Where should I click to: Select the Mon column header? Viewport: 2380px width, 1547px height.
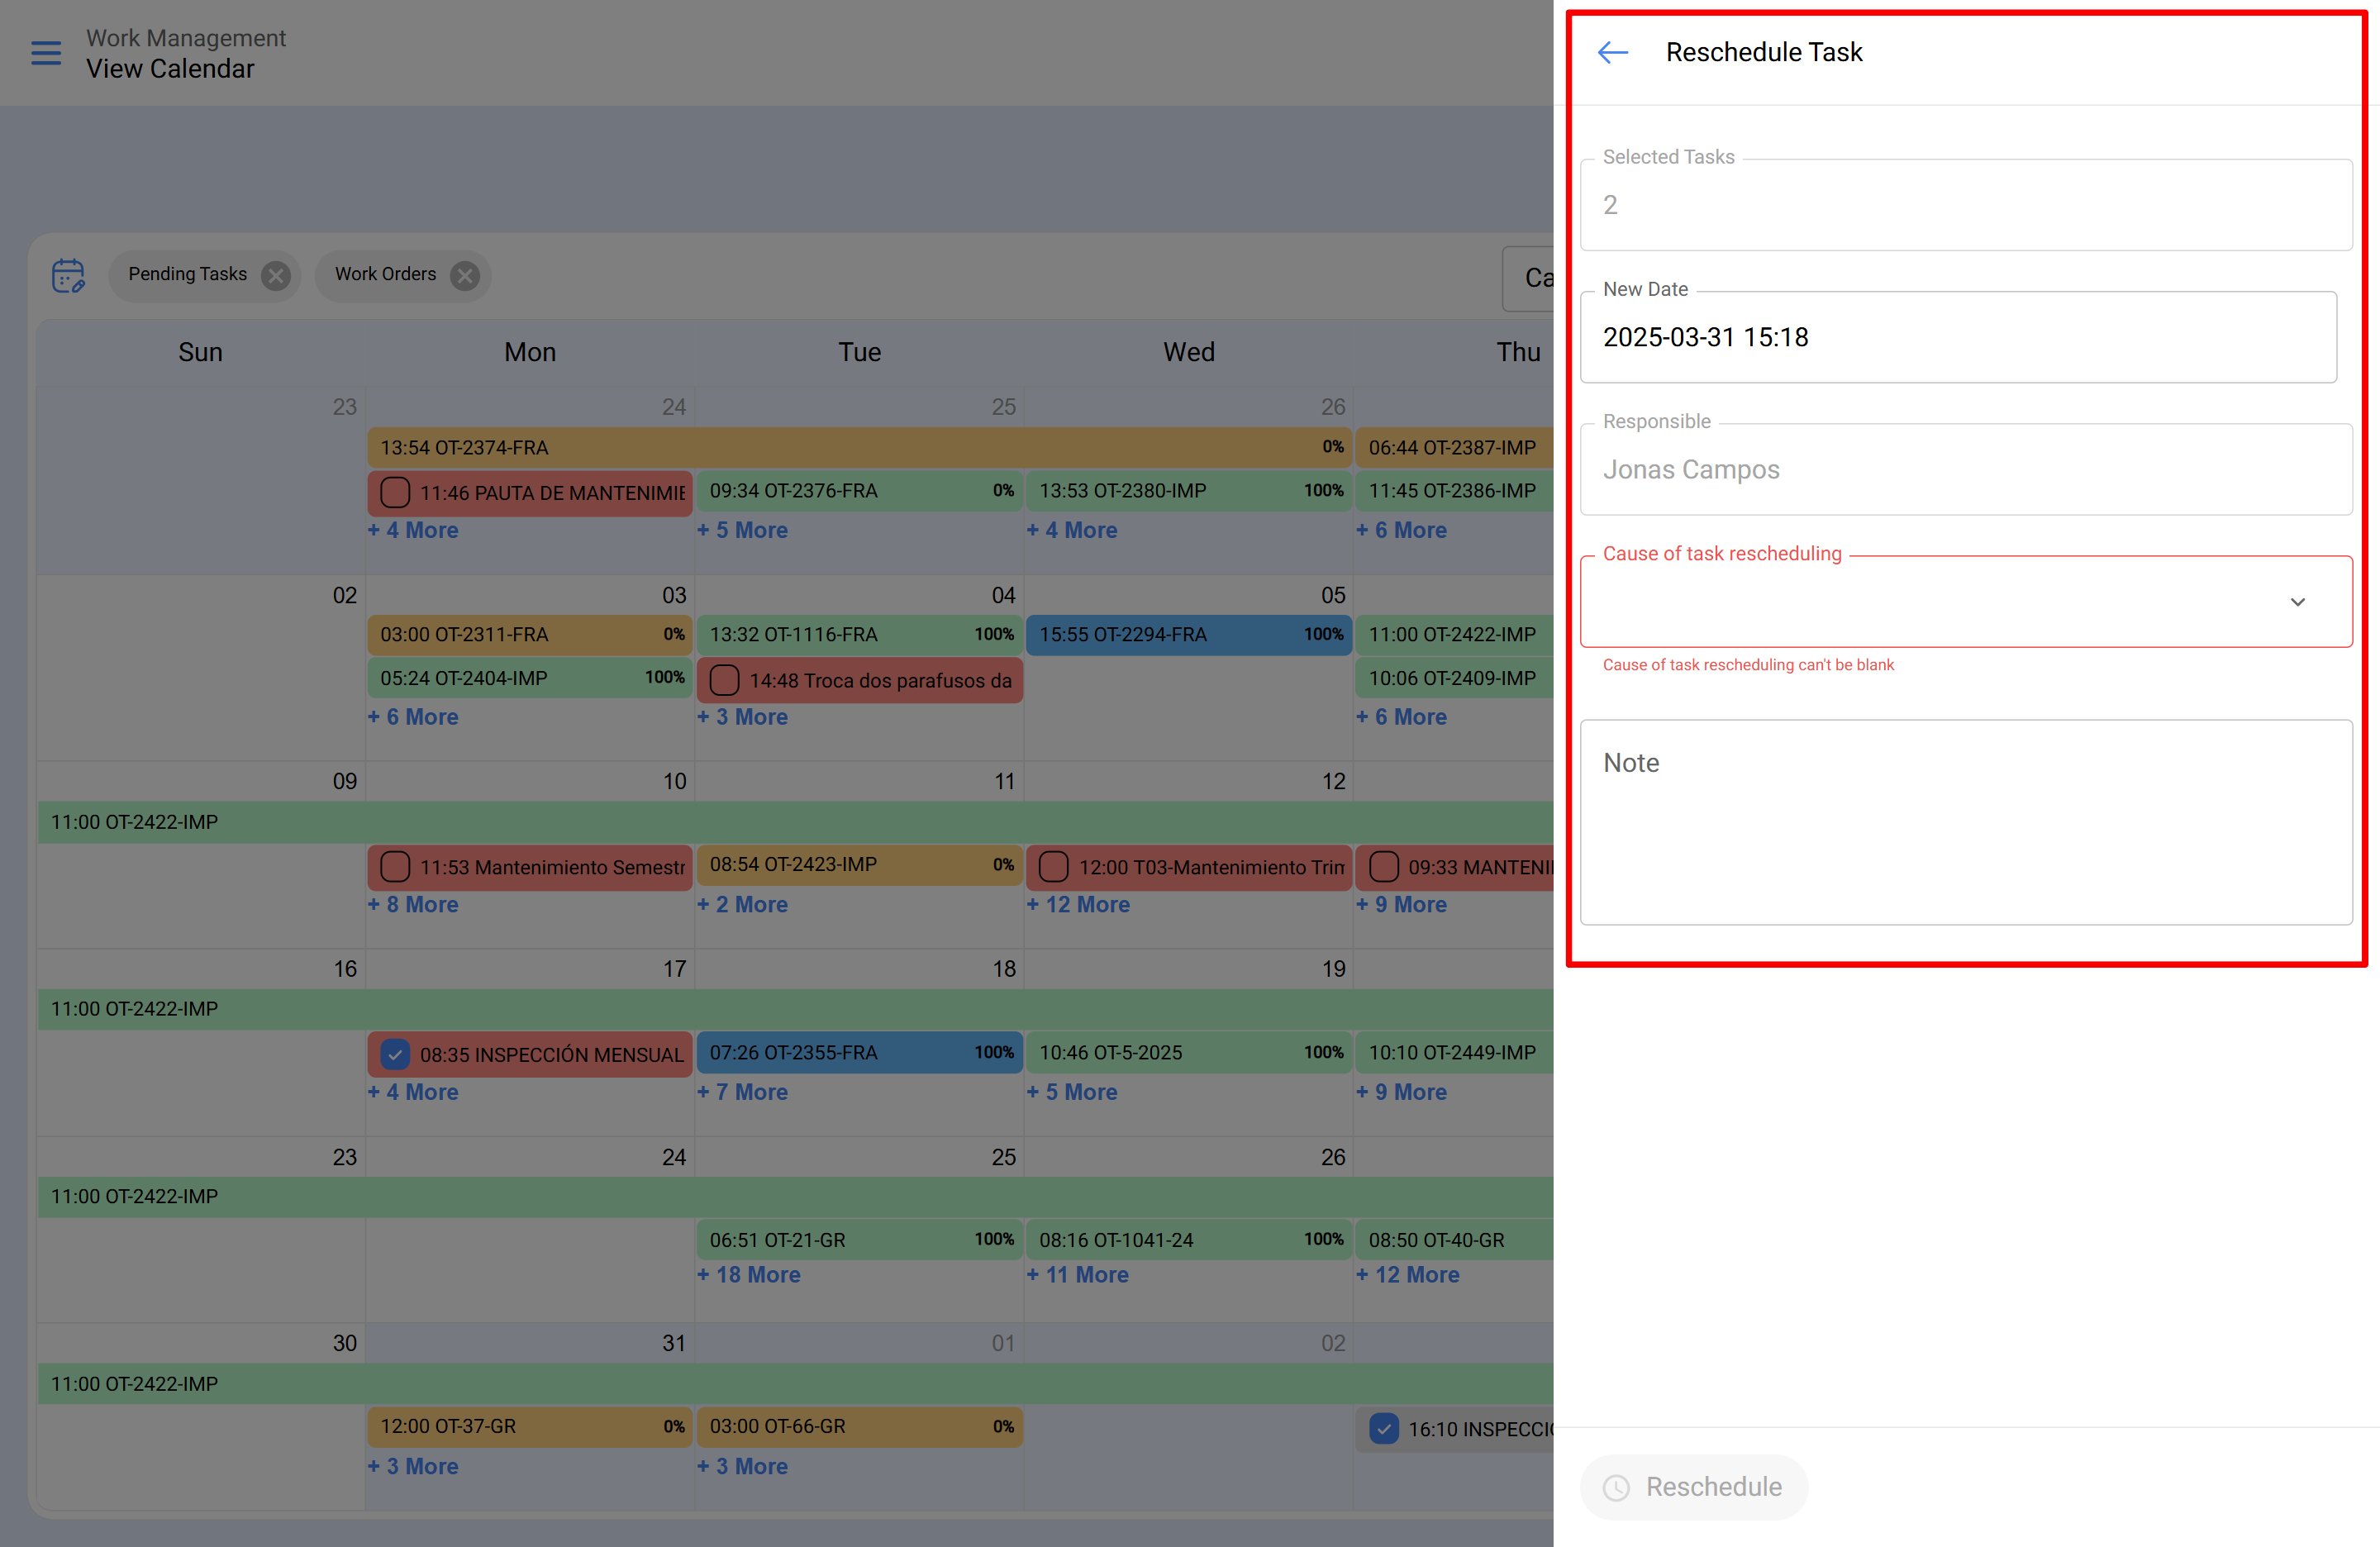click(x=529, y=351)
